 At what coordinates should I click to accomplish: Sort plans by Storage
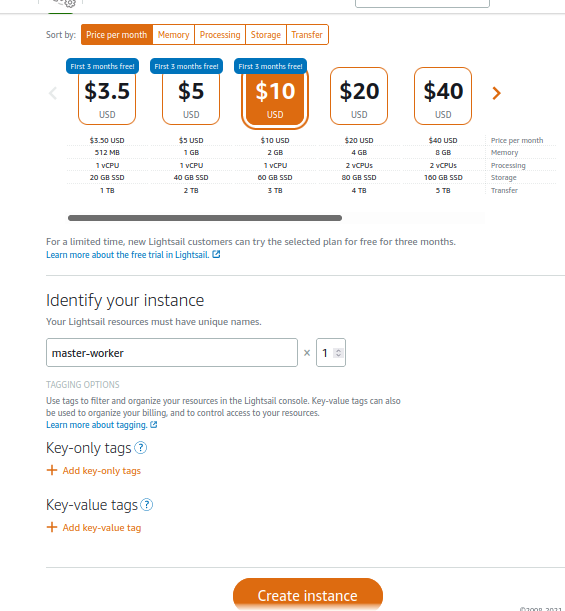[x=266, y=35]
